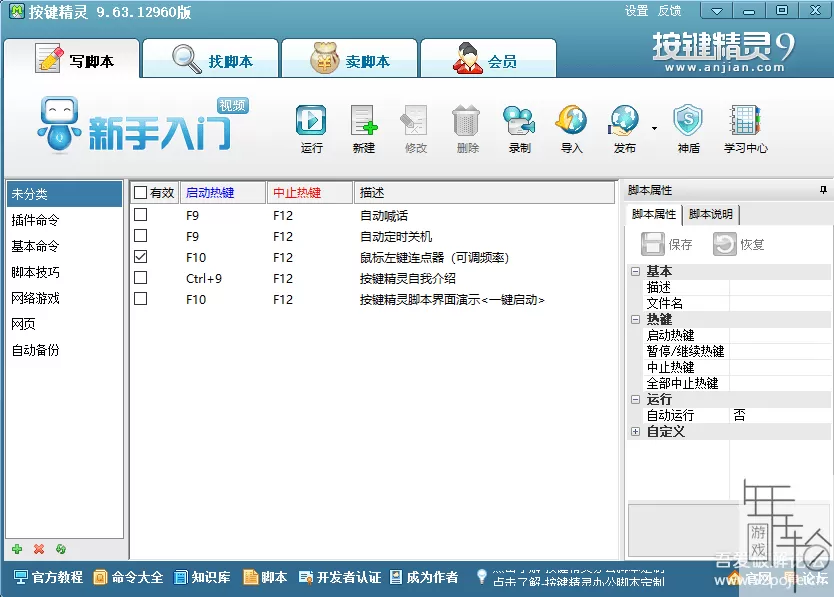
Task: Select the 自动定时关机 script description
Action: (x=396, y=236)
